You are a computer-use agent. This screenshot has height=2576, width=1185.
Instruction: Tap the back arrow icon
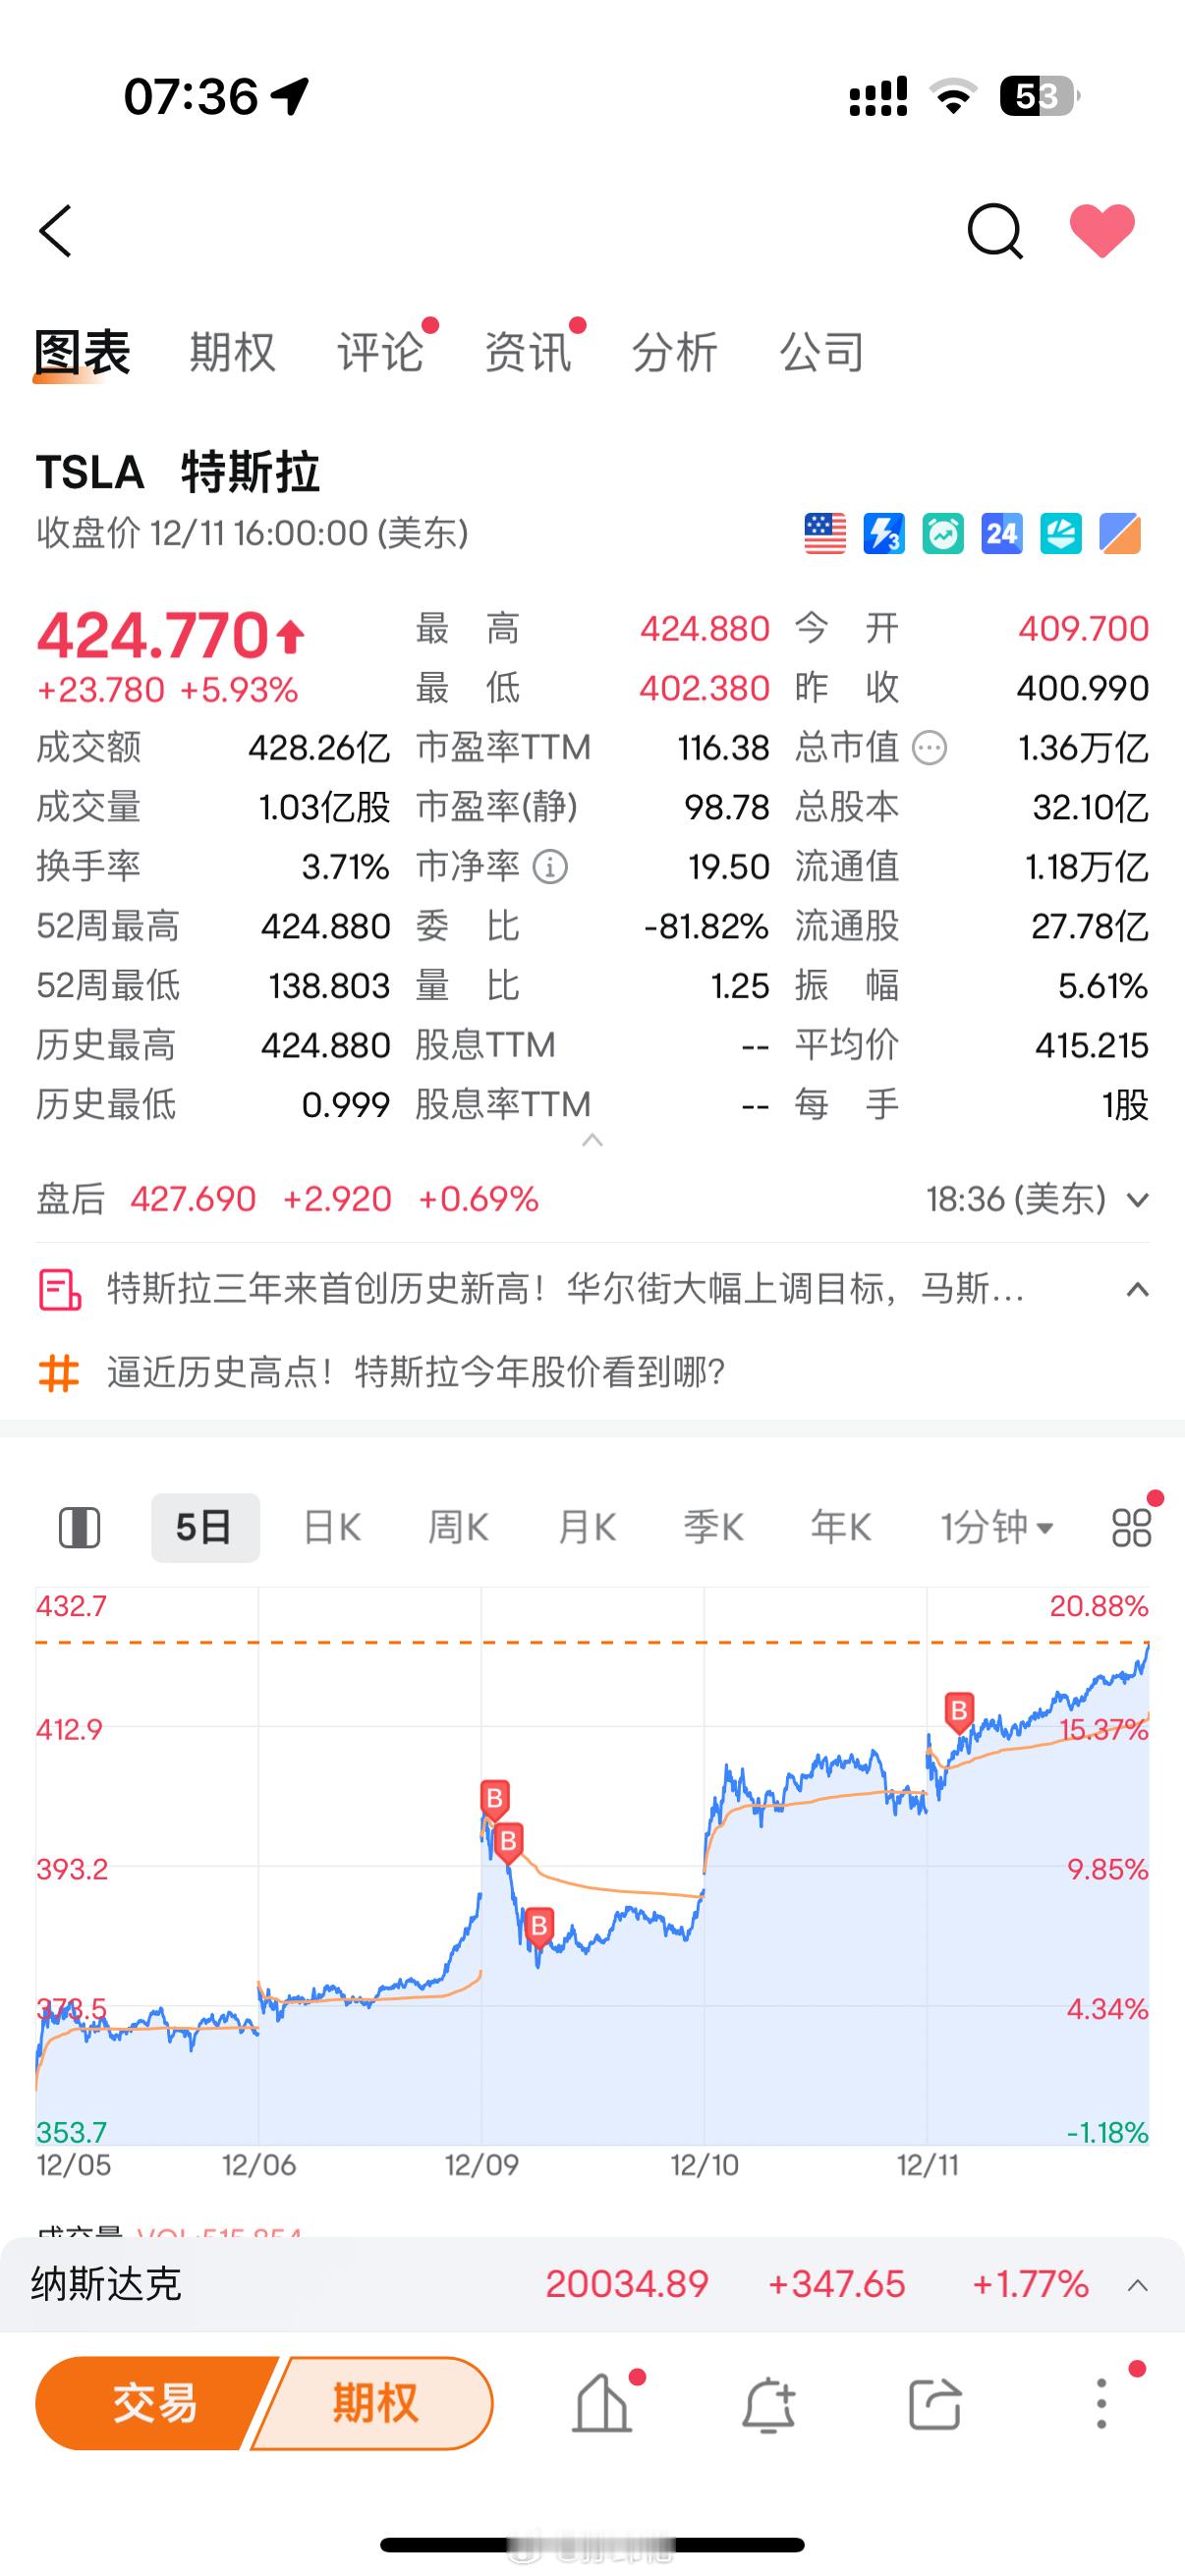click(x=56, y=231)
